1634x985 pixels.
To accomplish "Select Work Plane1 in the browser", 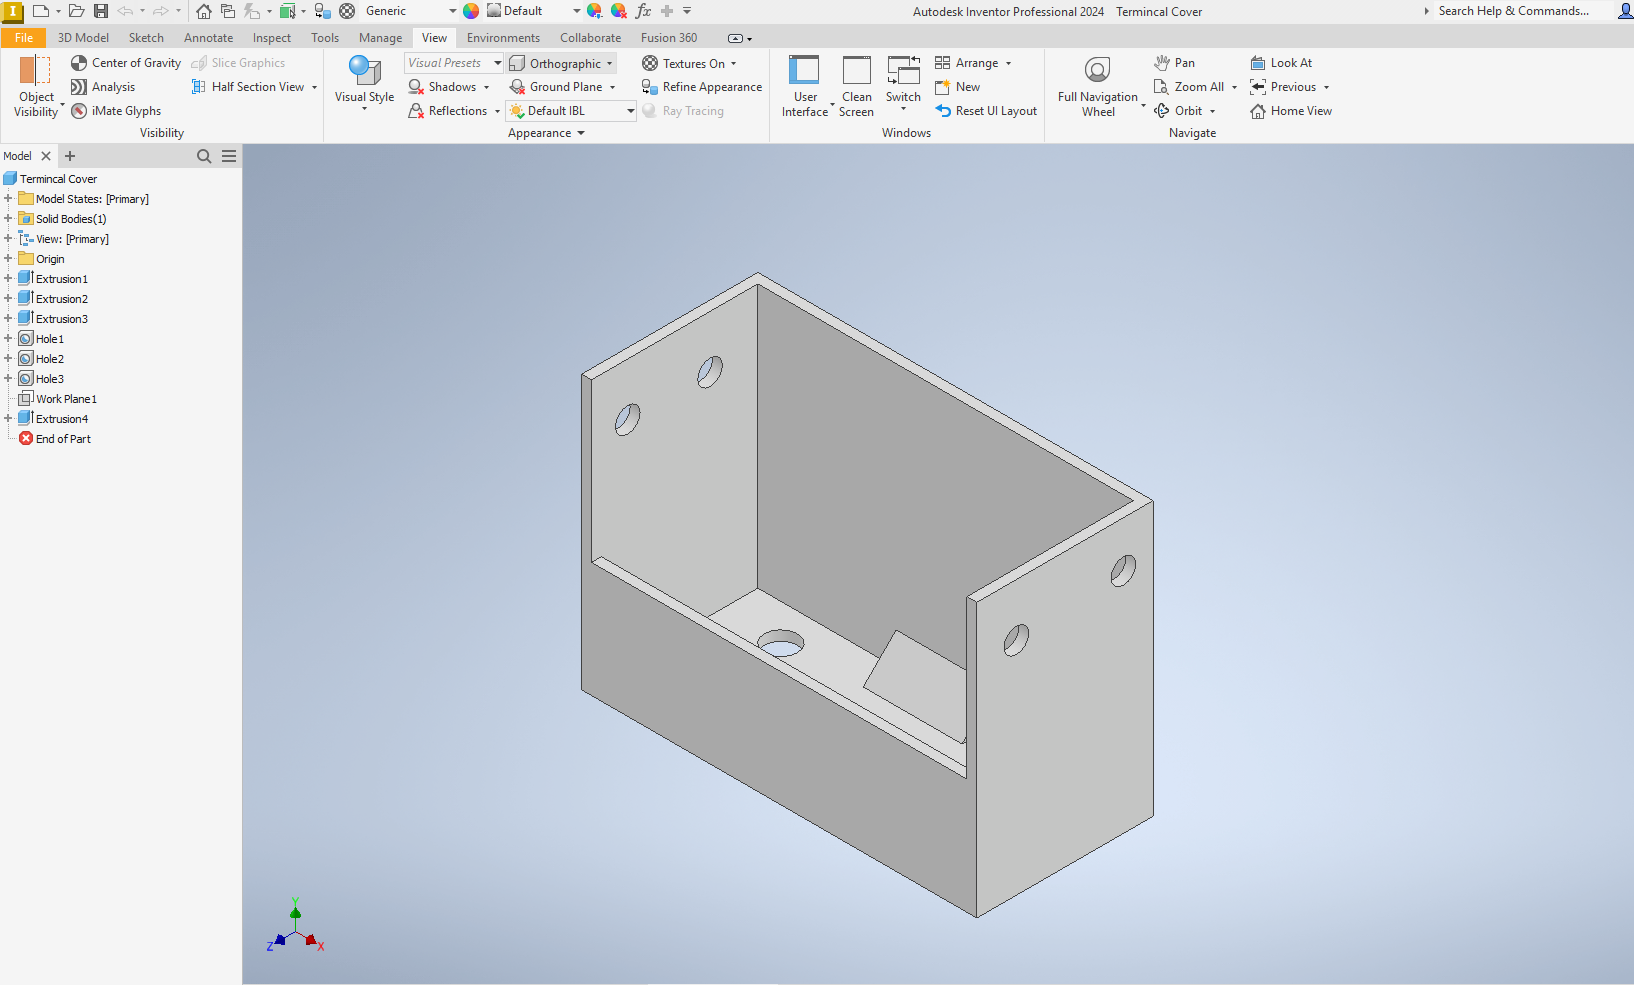I will click(x=66, y=399).
